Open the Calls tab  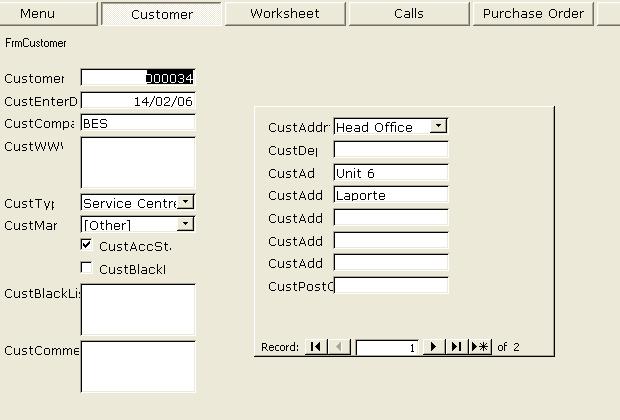(x=408, y=14)
